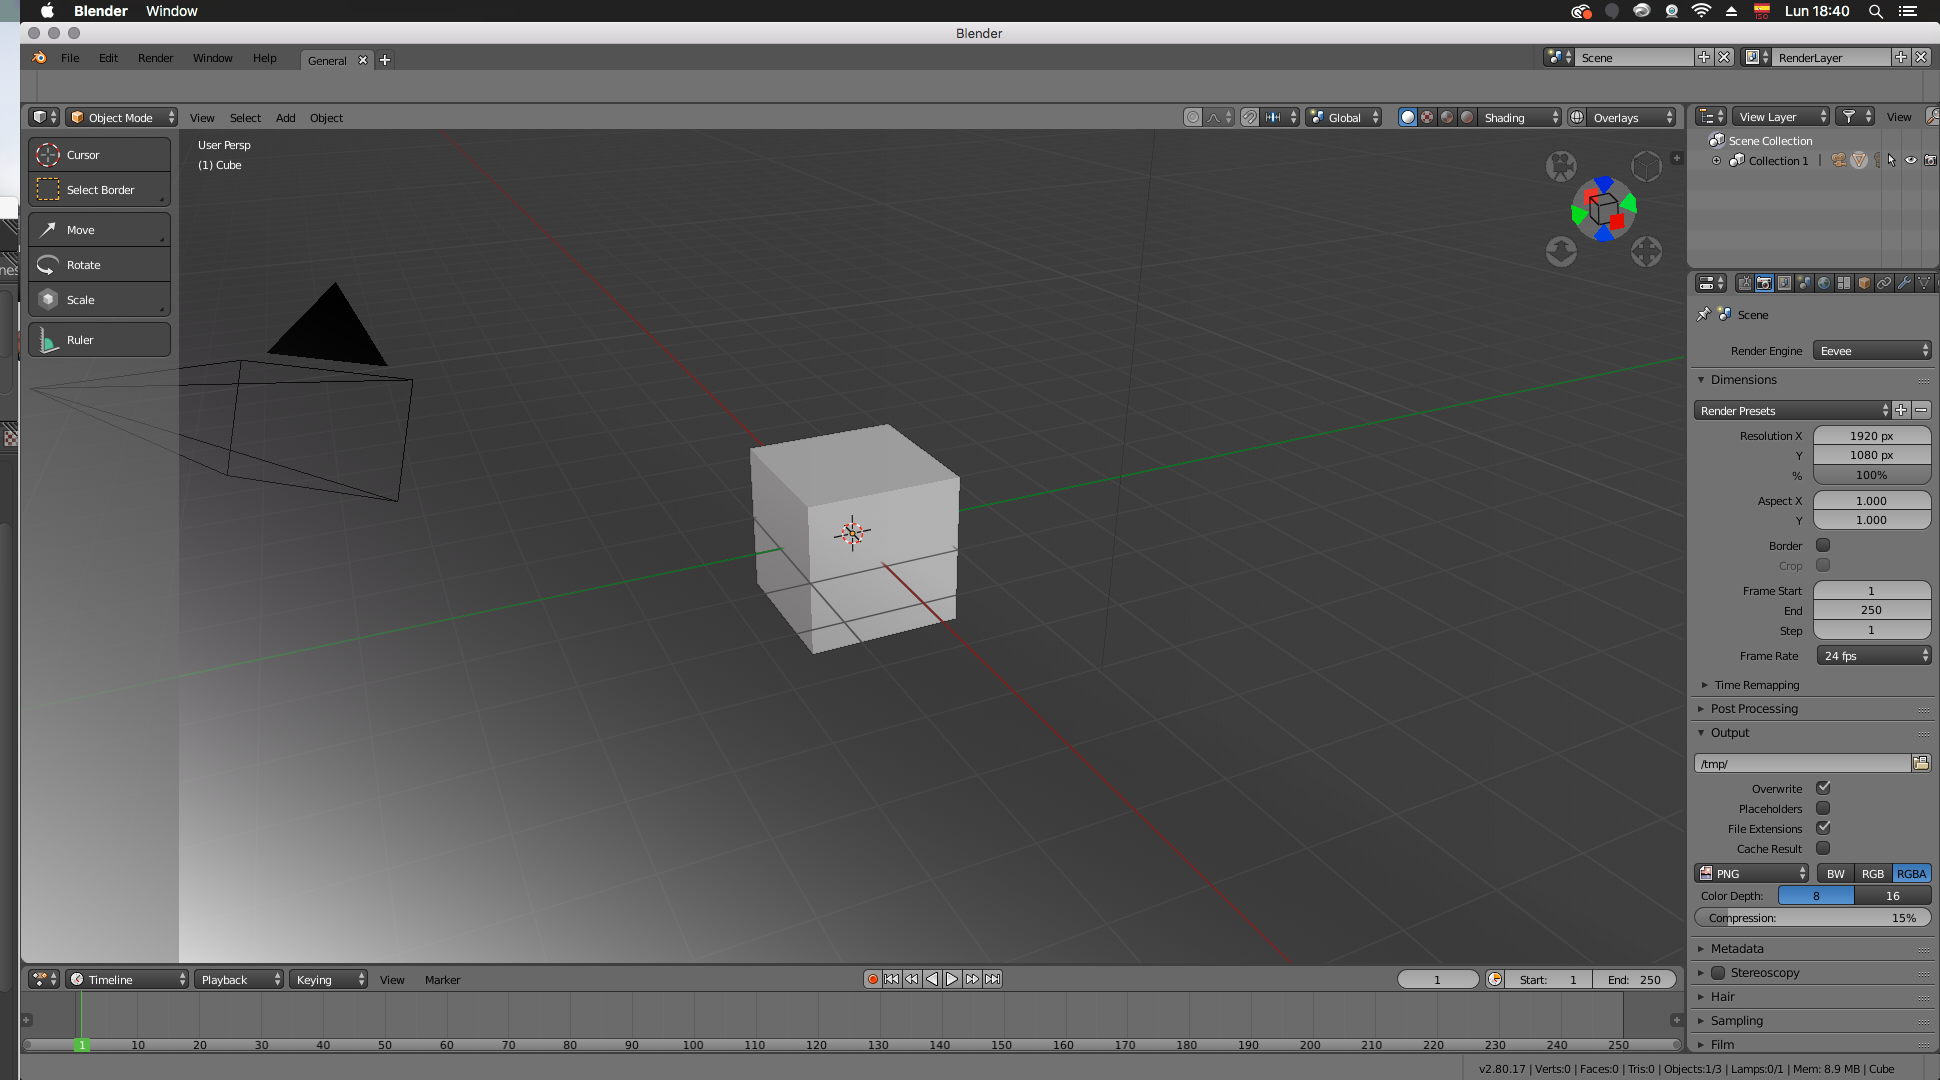Open the Frame Rate 24 fps dropdown
Screen dimensions: 1940x1080
click(x=1873, y=656)
